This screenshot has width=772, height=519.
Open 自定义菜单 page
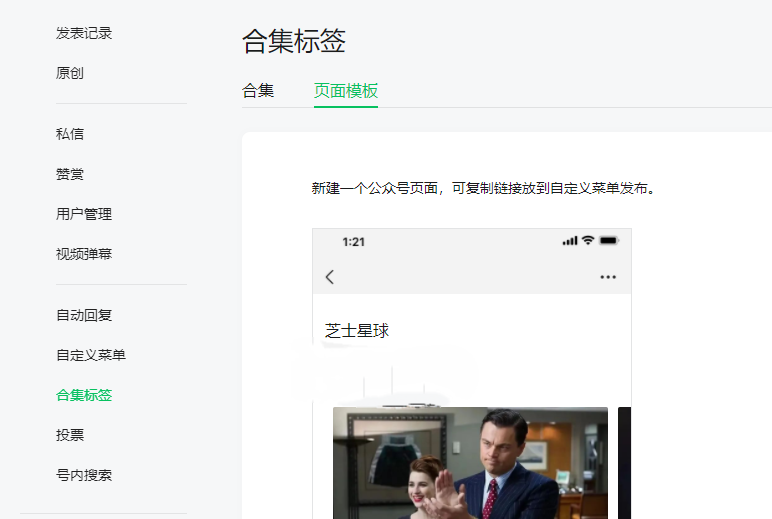click(x=91, y=355)
